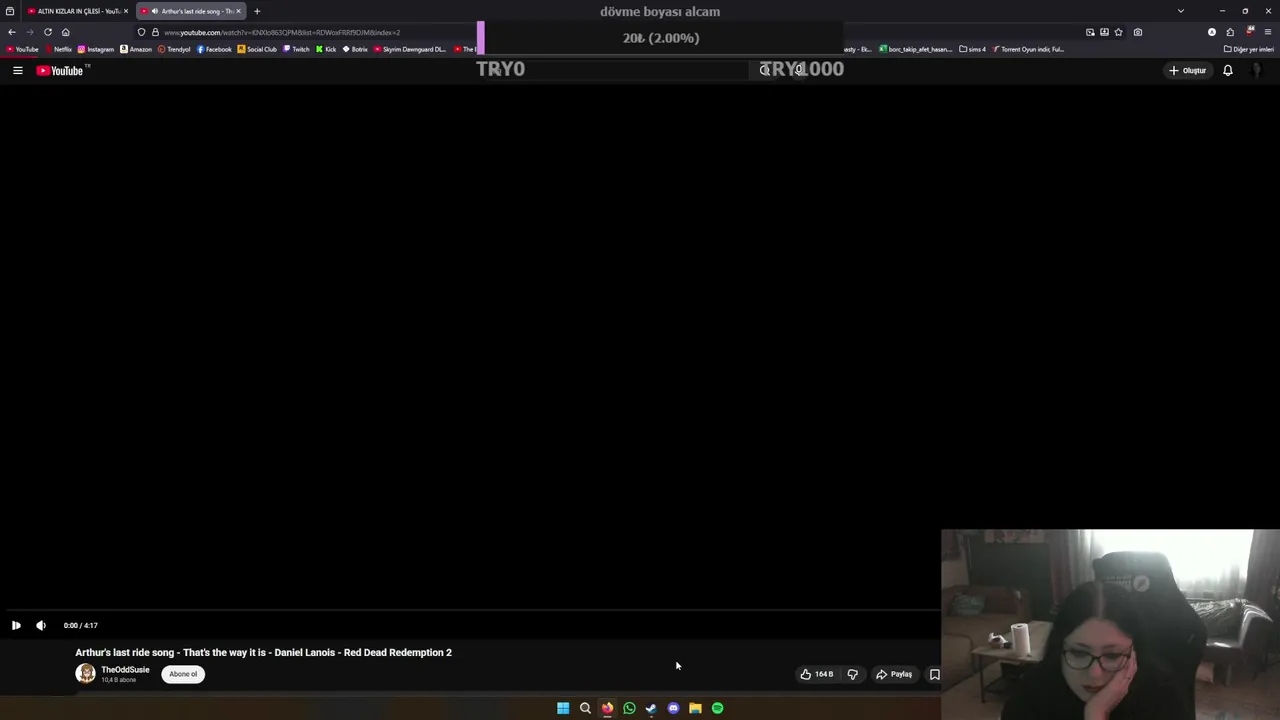Open Firefox View tab icon

(x=10, y=11)
